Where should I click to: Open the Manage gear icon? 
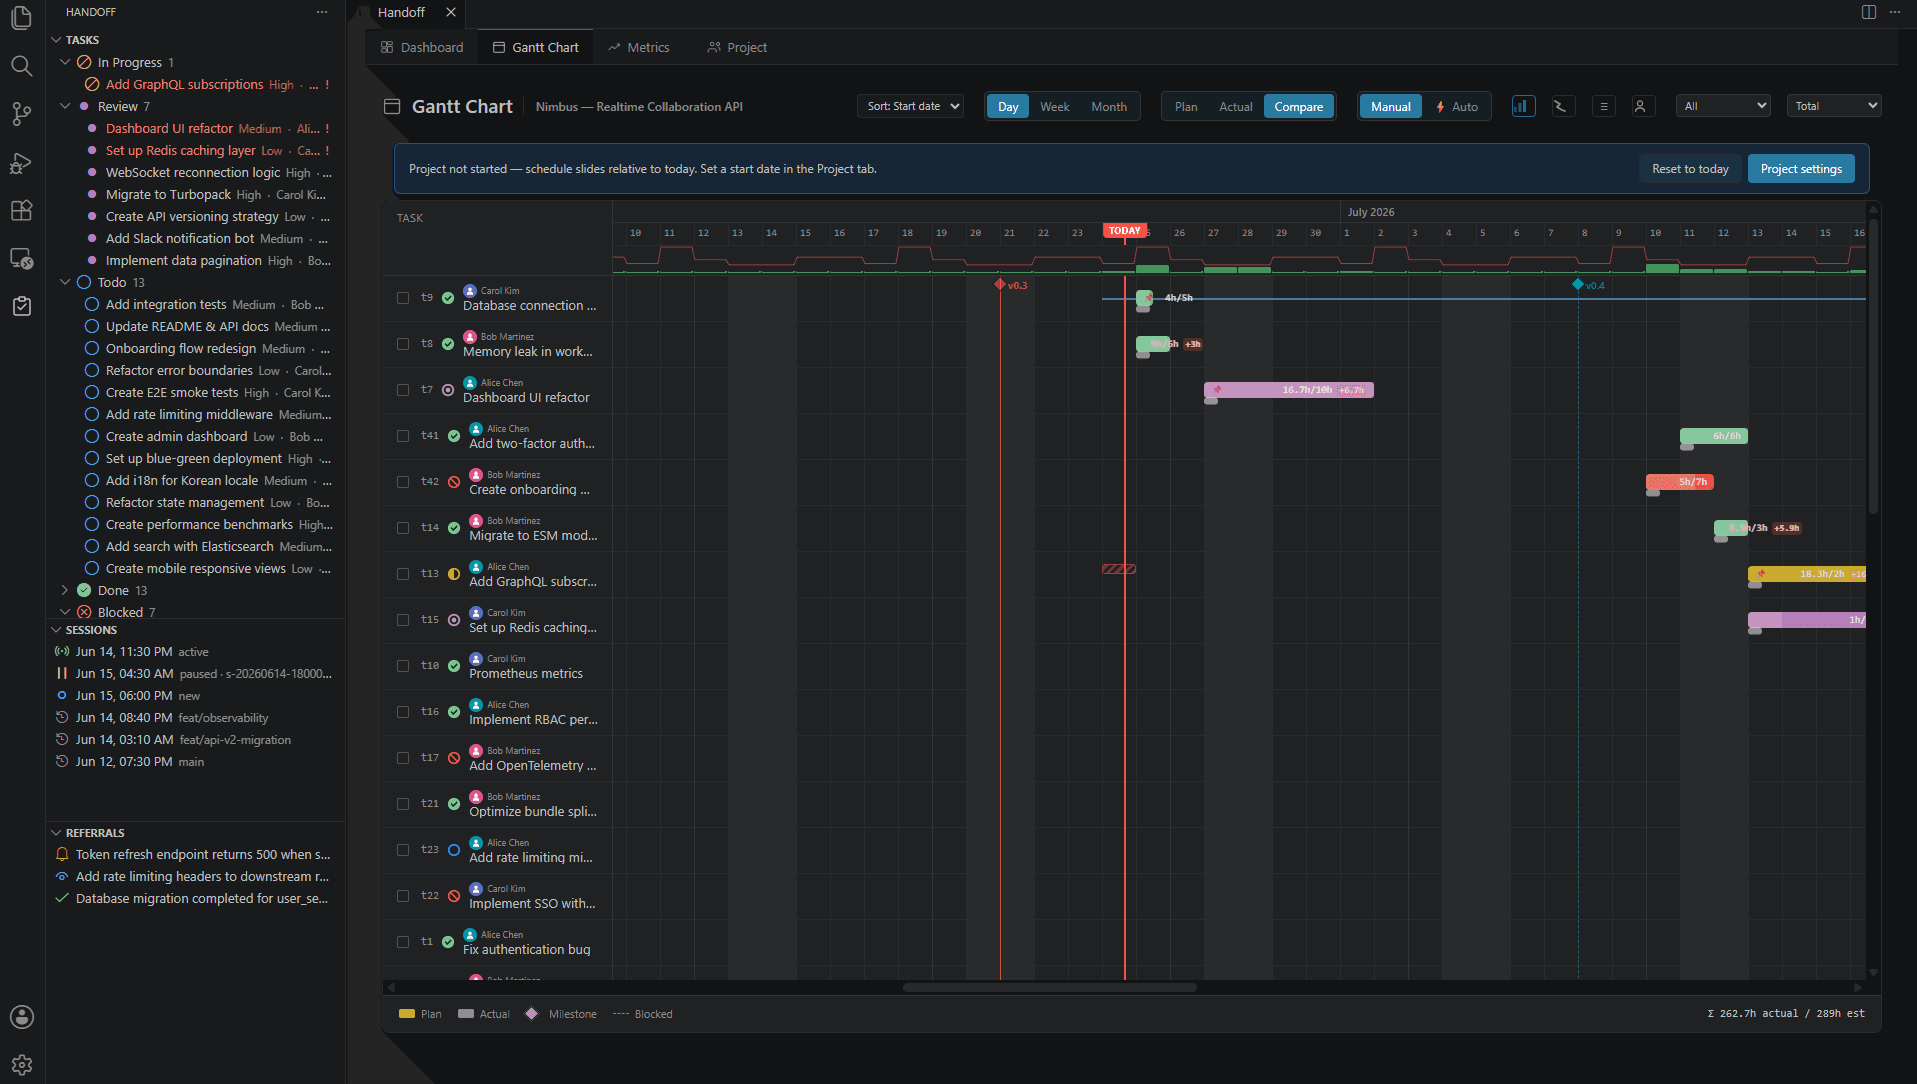[x=21, y=1065]
